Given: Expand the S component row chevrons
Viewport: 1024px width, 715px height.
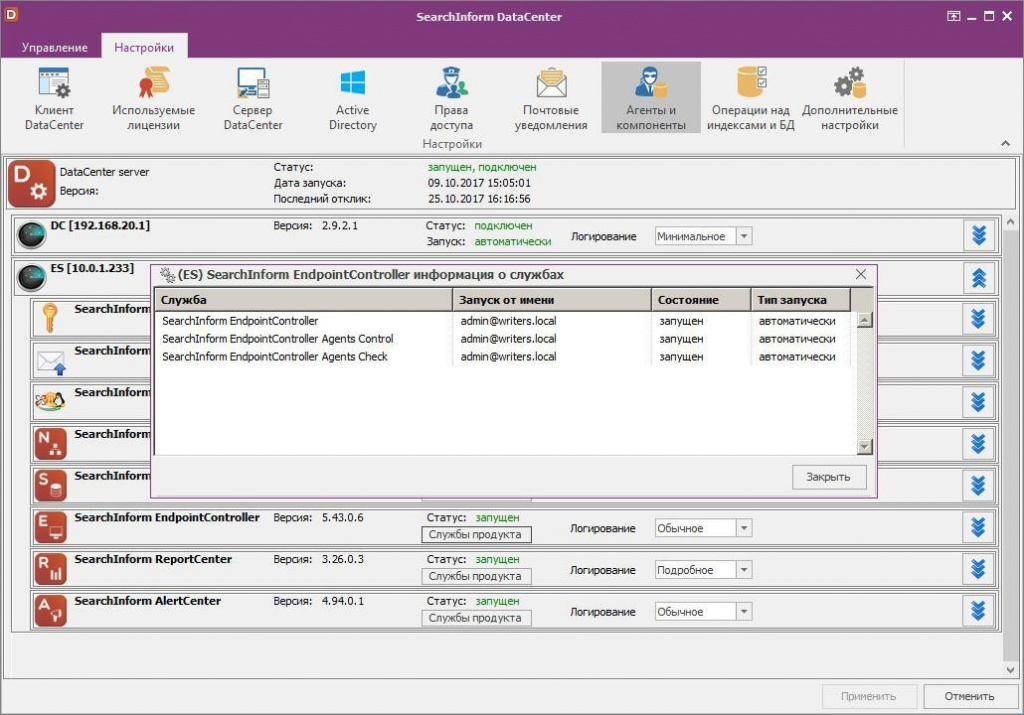Looking at the screenshot, I should click(x=978, y=486).
